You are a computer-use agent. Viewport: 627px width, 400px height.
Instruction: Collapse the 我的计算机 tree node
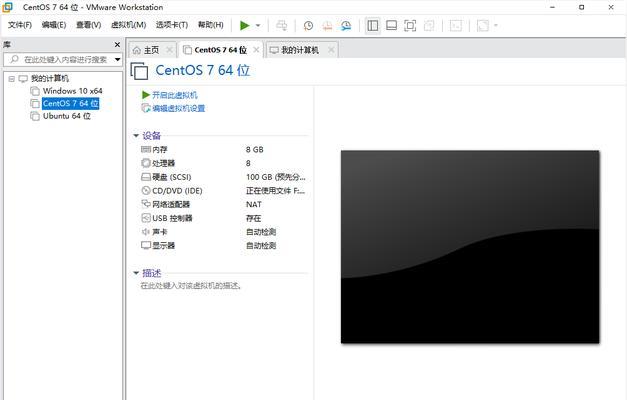(12, 79)
